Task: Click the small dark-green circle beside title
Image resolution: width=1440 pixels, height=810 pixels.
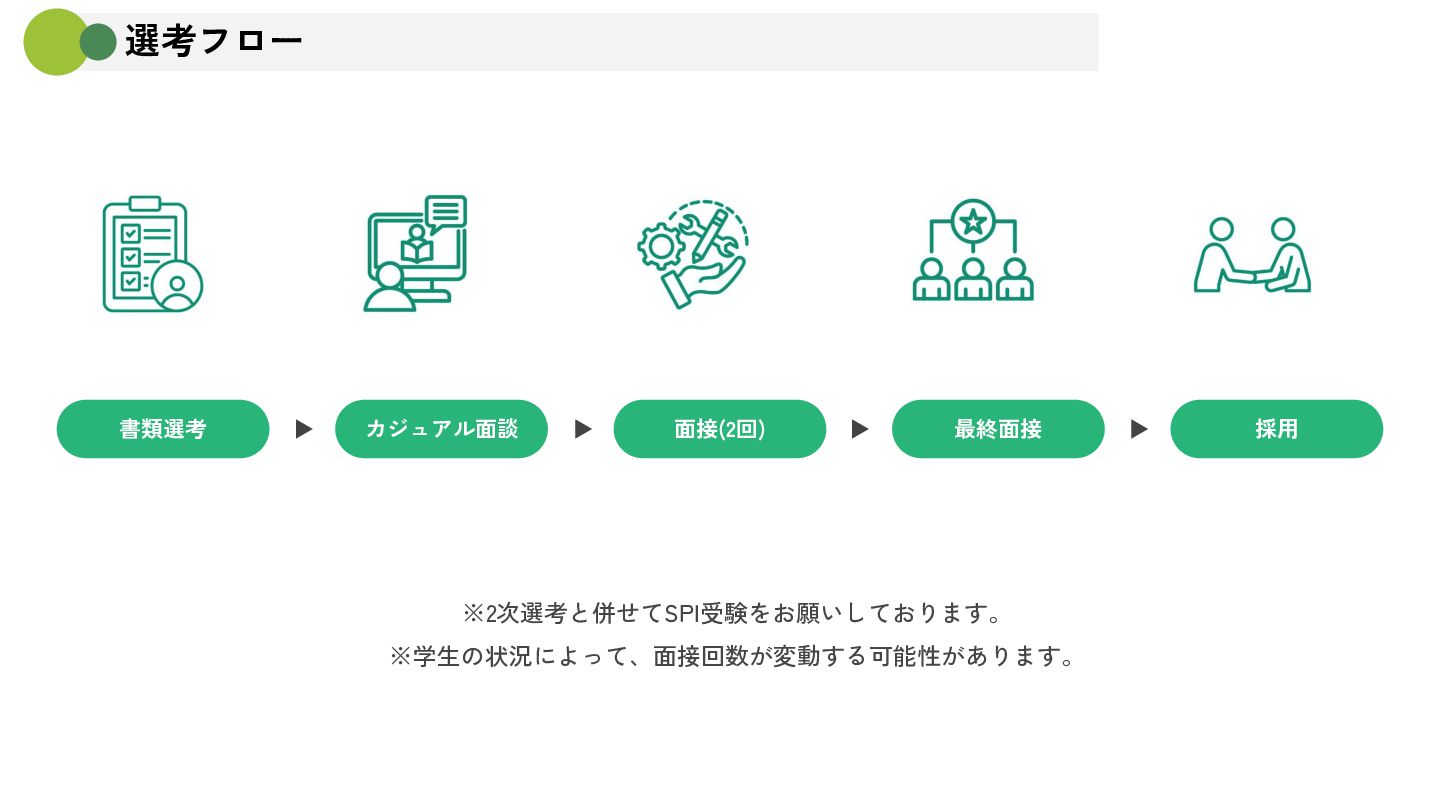Action: point(98,42)
